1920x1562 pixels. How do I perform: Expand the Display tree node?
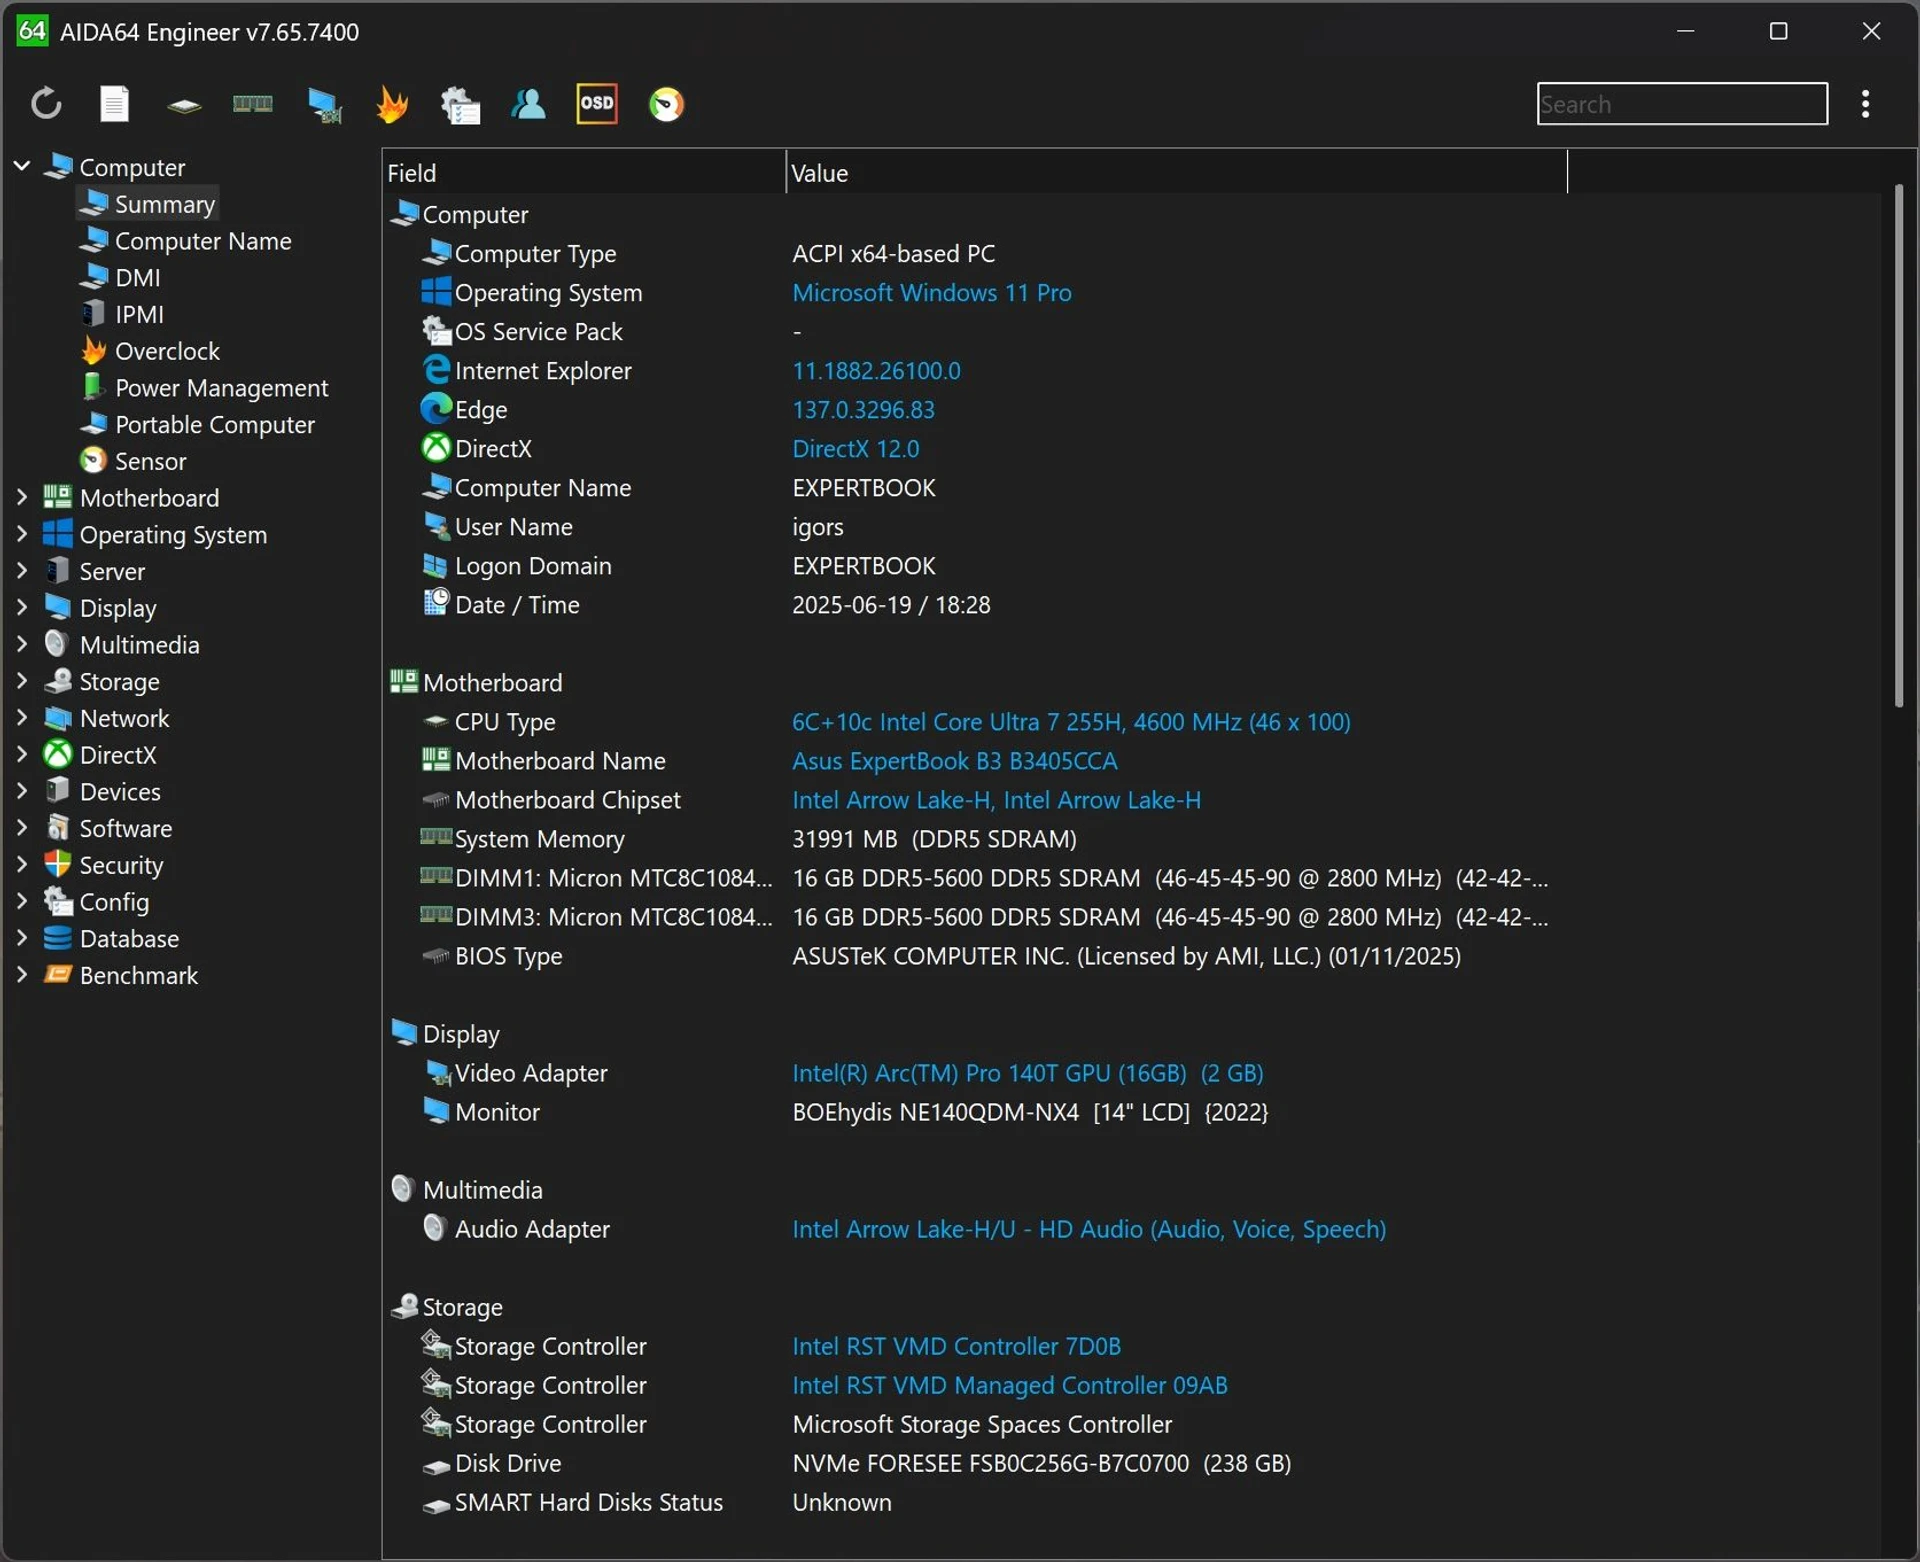tap(22, 607)
